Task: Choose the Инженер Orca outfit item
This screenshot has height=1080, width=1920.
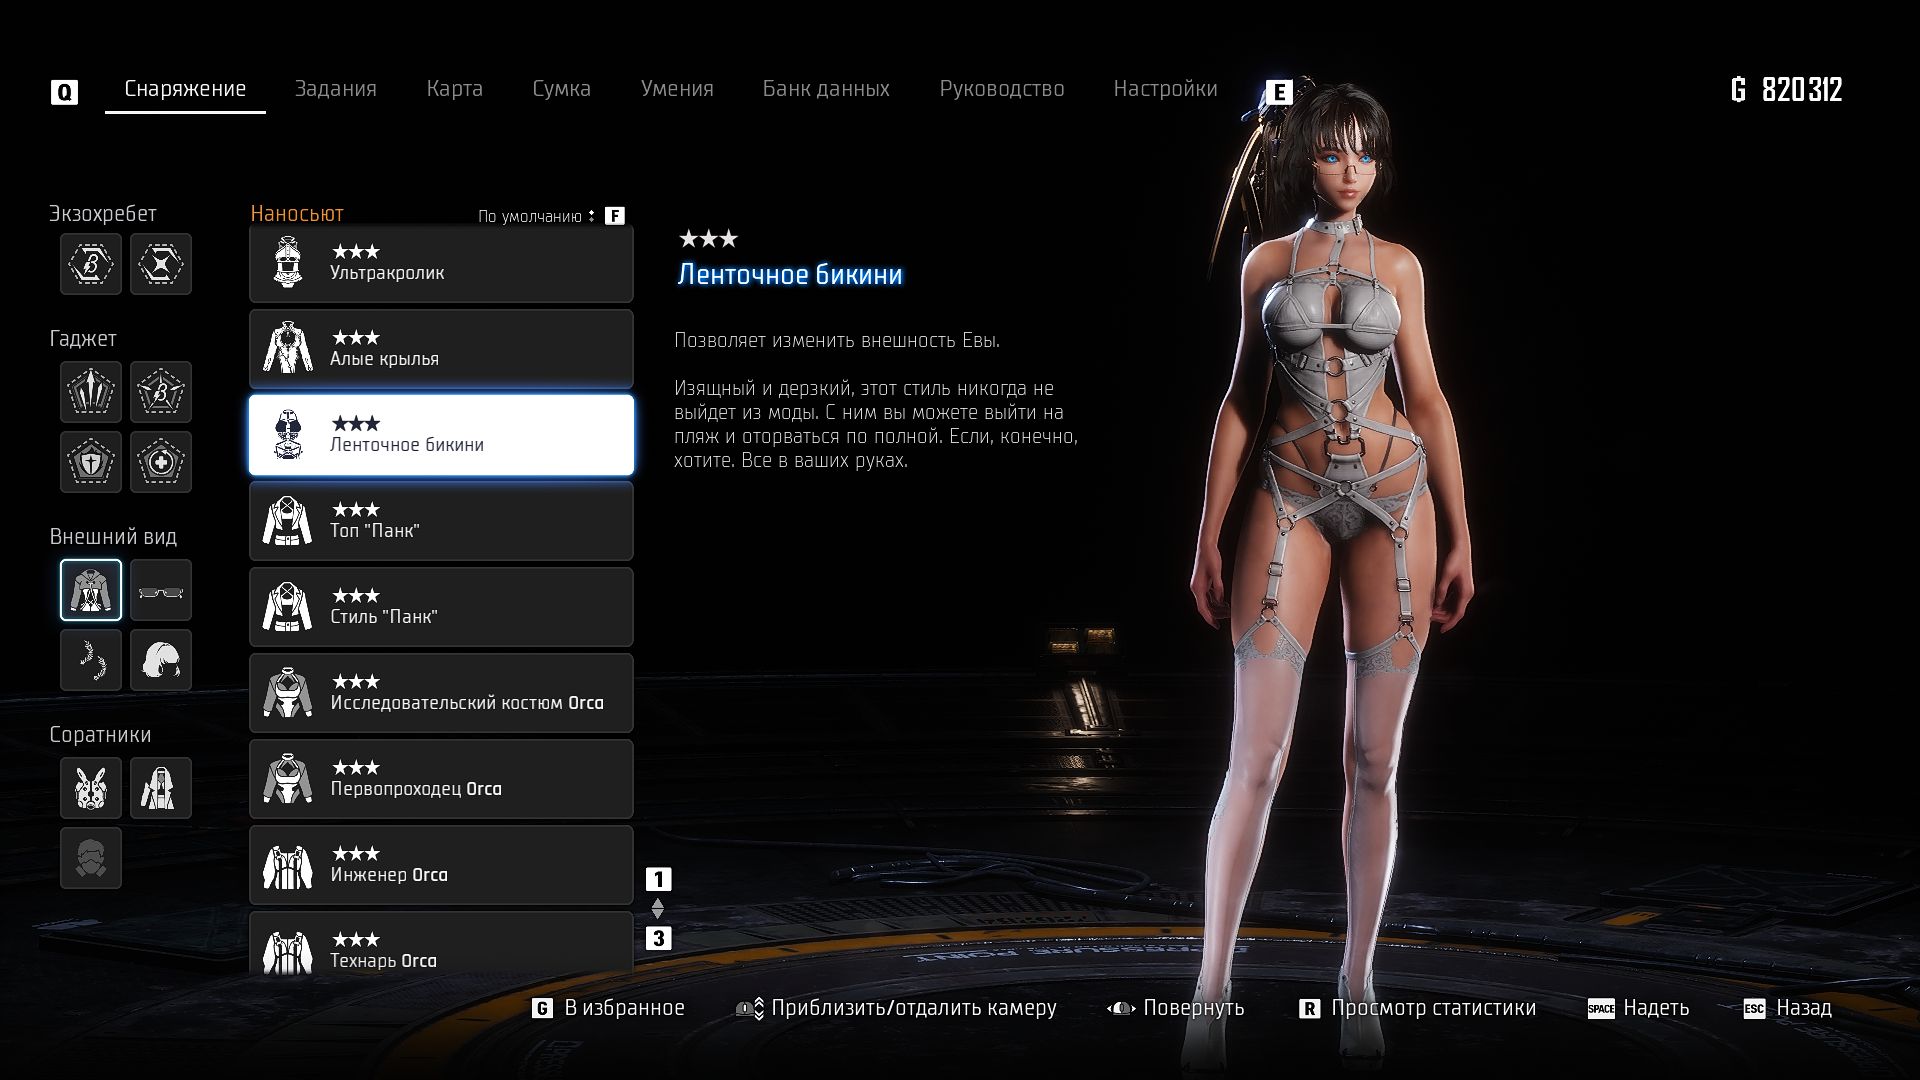Action: (441, 865)
